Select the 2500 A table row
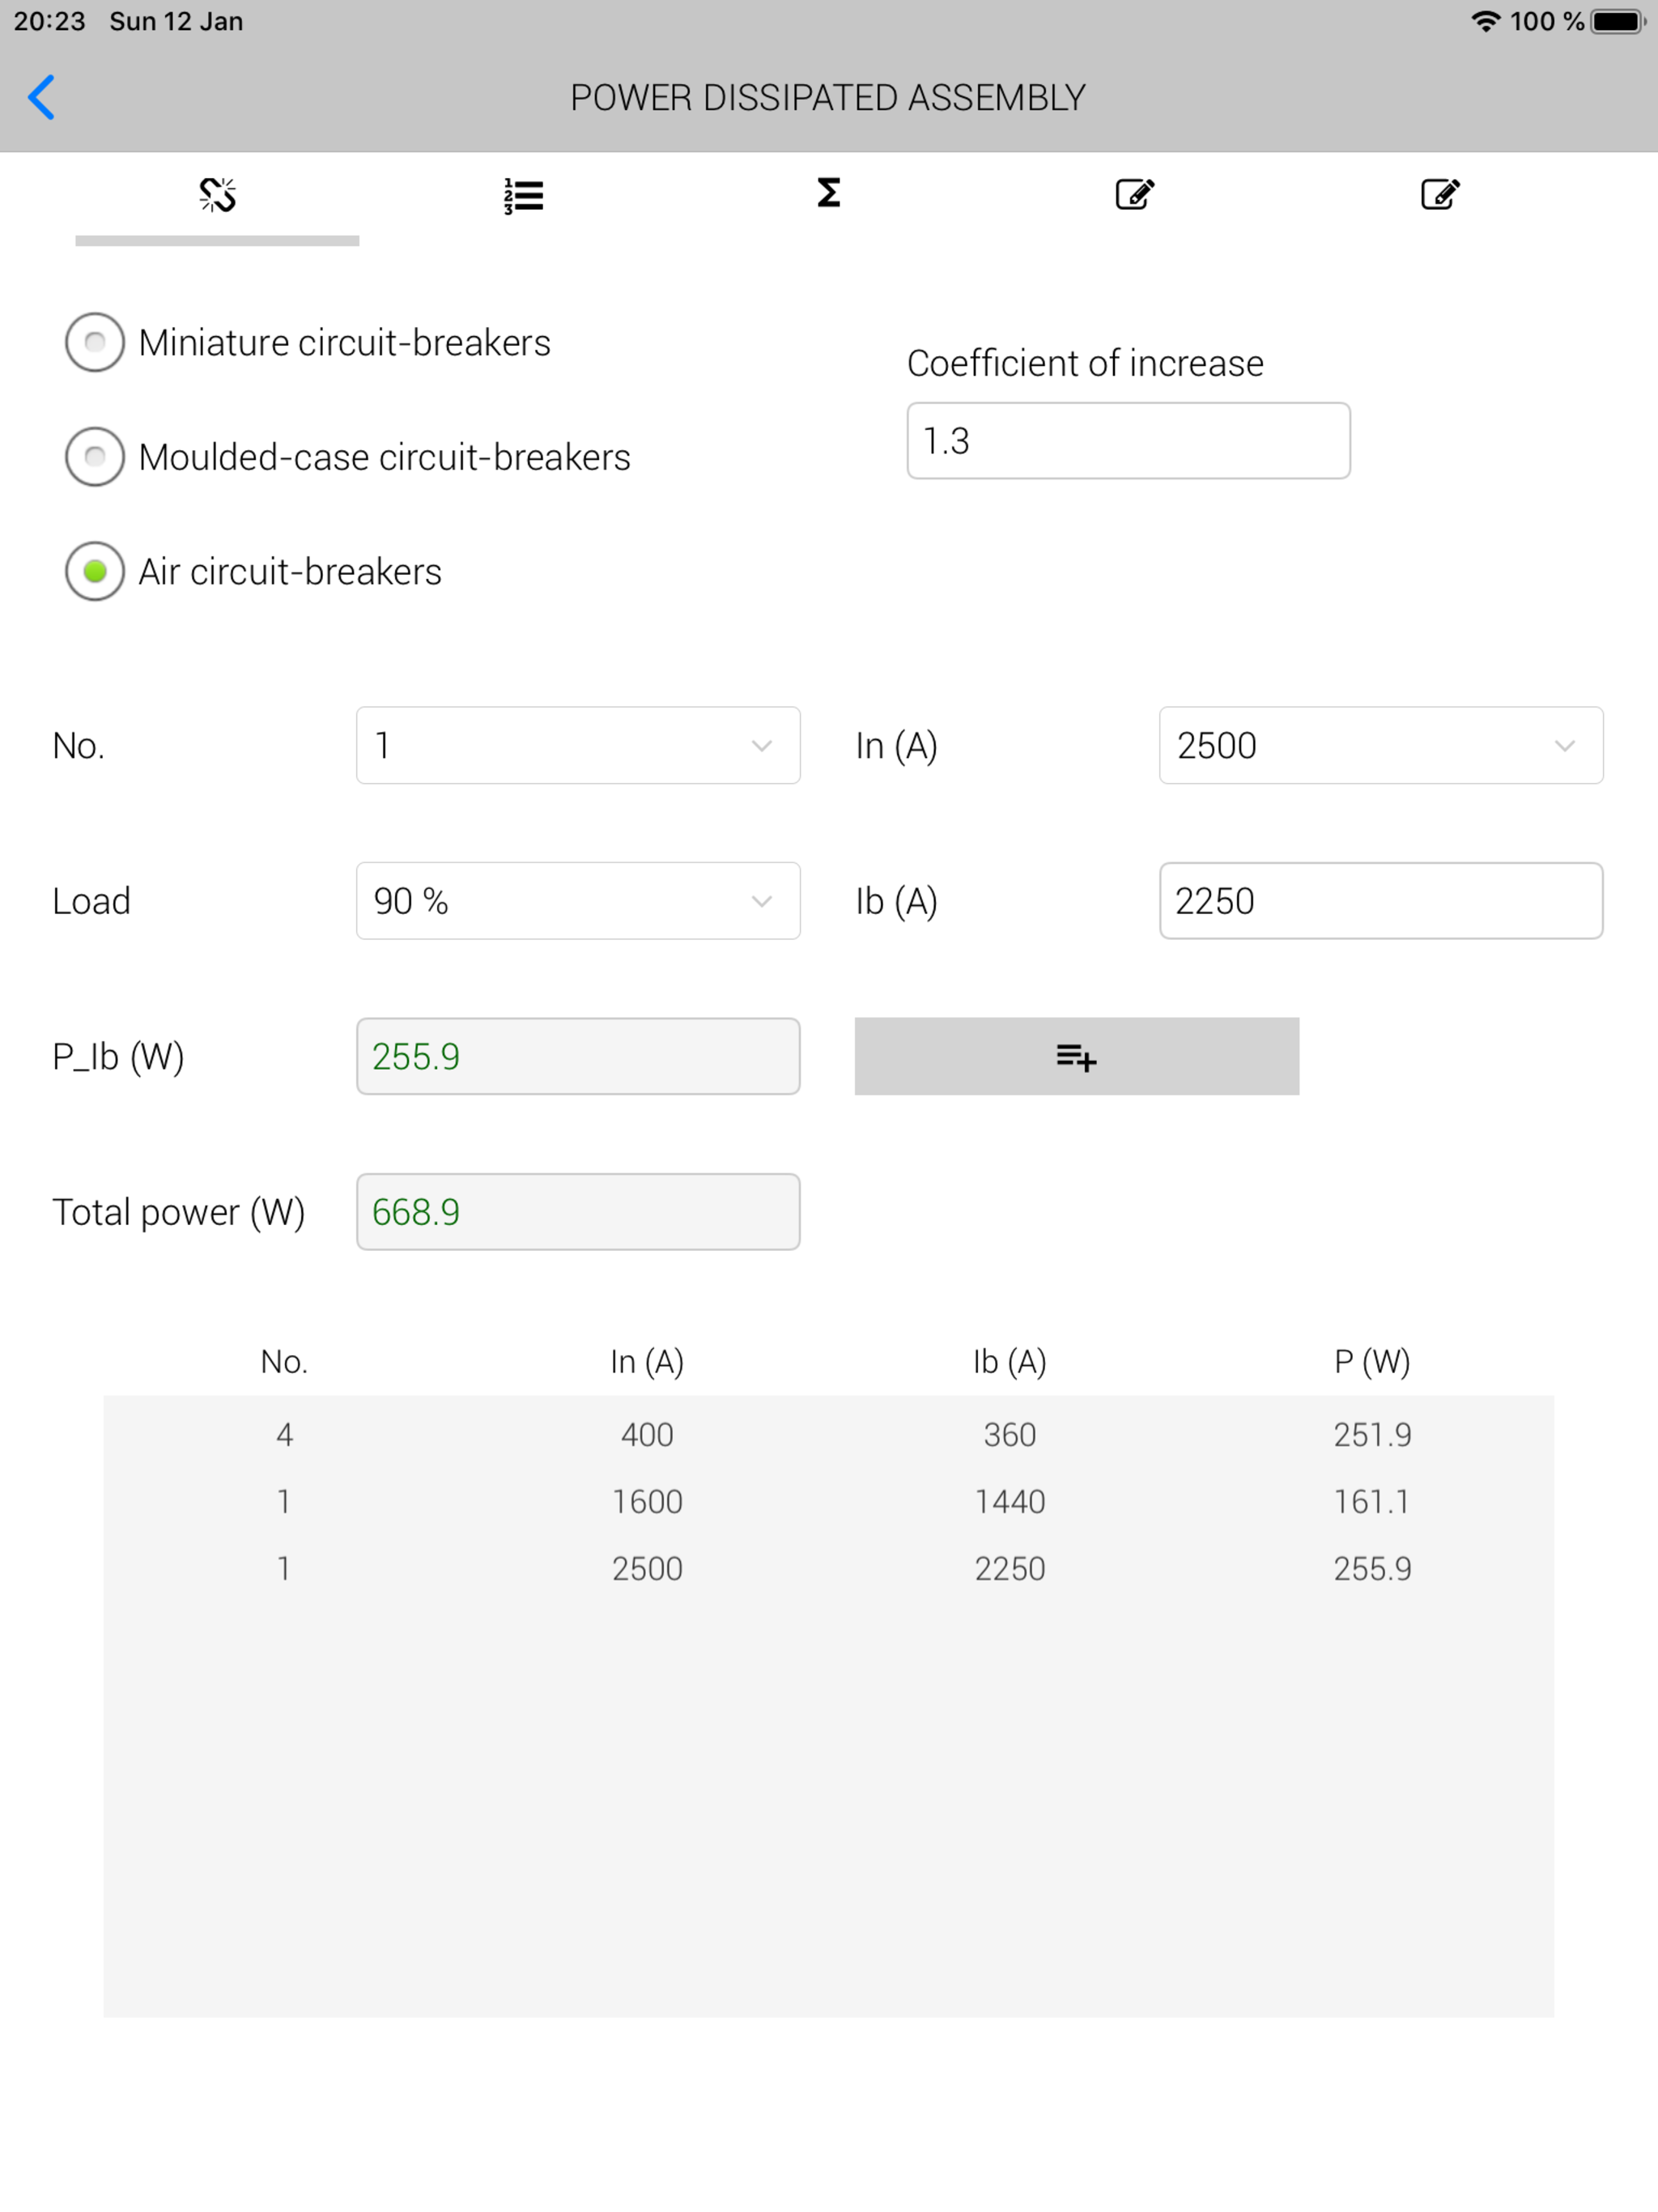Viewport: 1658px width, 2212px height. (x=828, y=1568)
